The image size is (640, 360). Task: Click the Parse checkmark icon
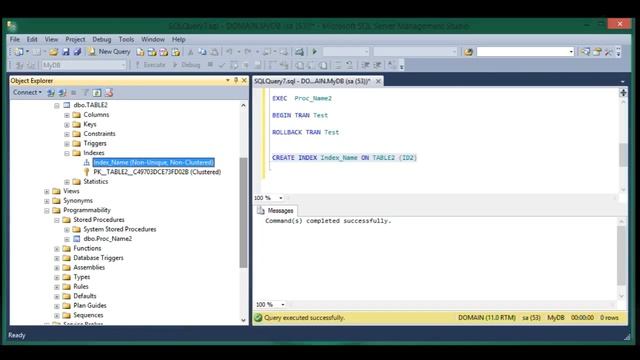[x=222, y=65]
